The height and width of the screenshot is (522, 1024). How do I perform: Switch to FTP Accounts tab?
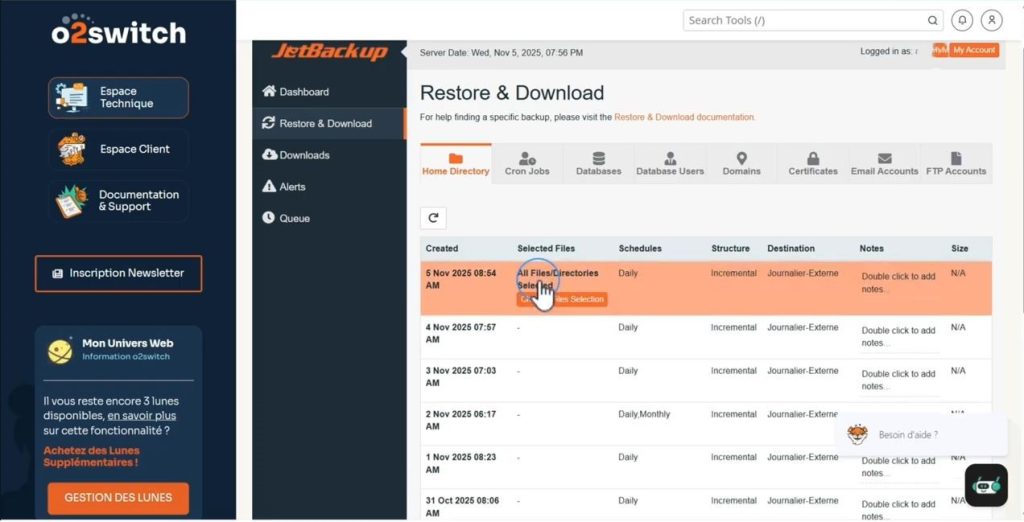pyautogui.click(x=956, y=164)
